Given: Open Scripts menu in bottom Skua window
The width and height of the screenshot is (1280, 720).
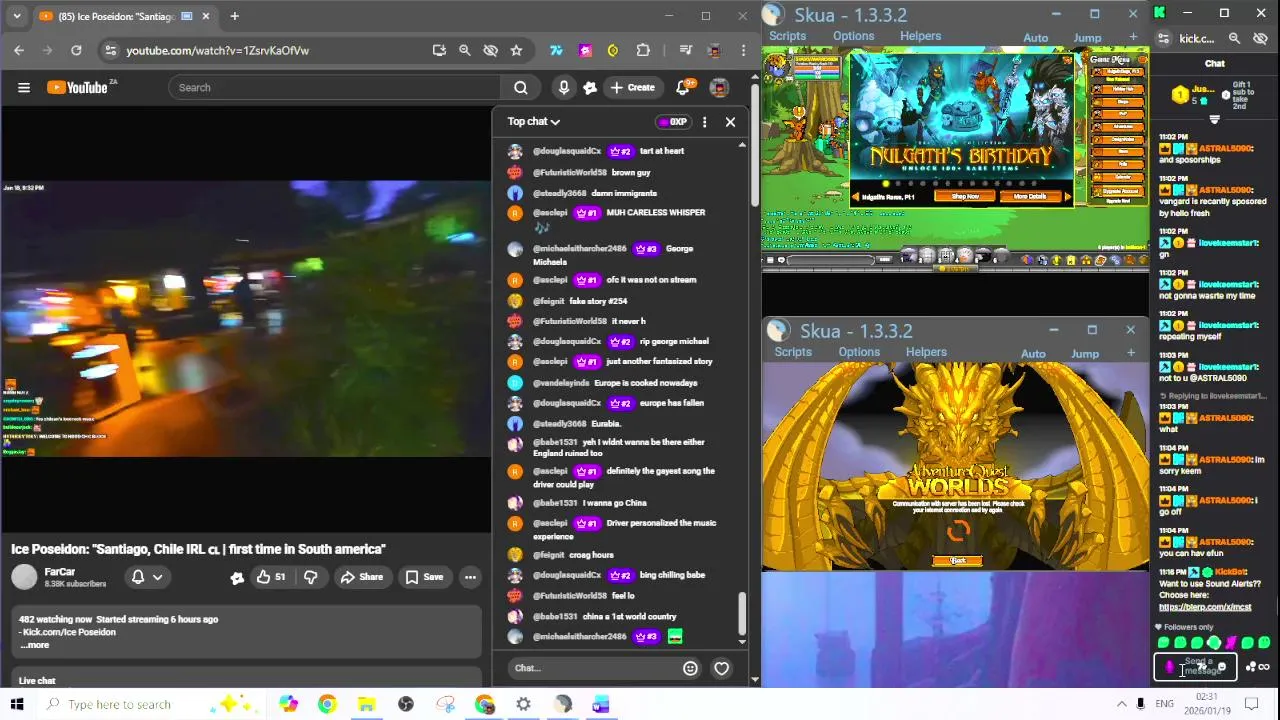Looking at the screenshot, I should coord(793,352).
